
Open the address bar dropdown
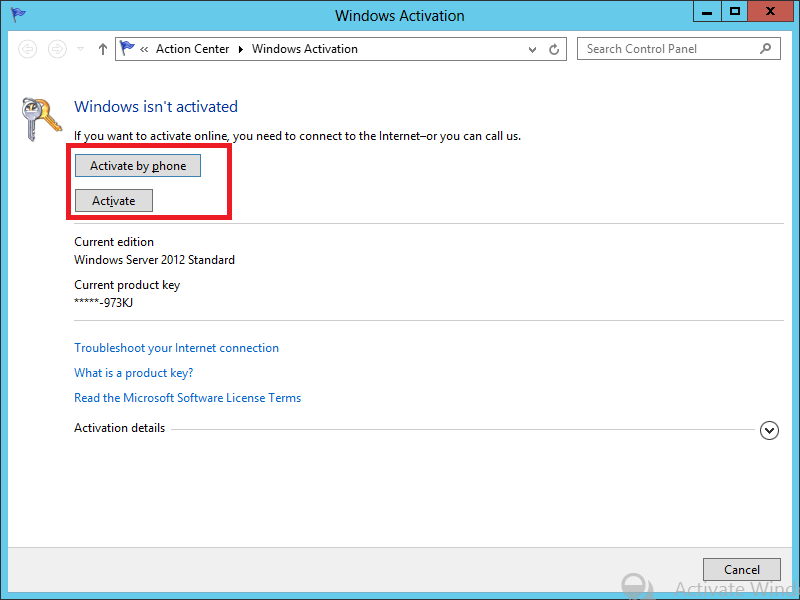pos(532,48)
